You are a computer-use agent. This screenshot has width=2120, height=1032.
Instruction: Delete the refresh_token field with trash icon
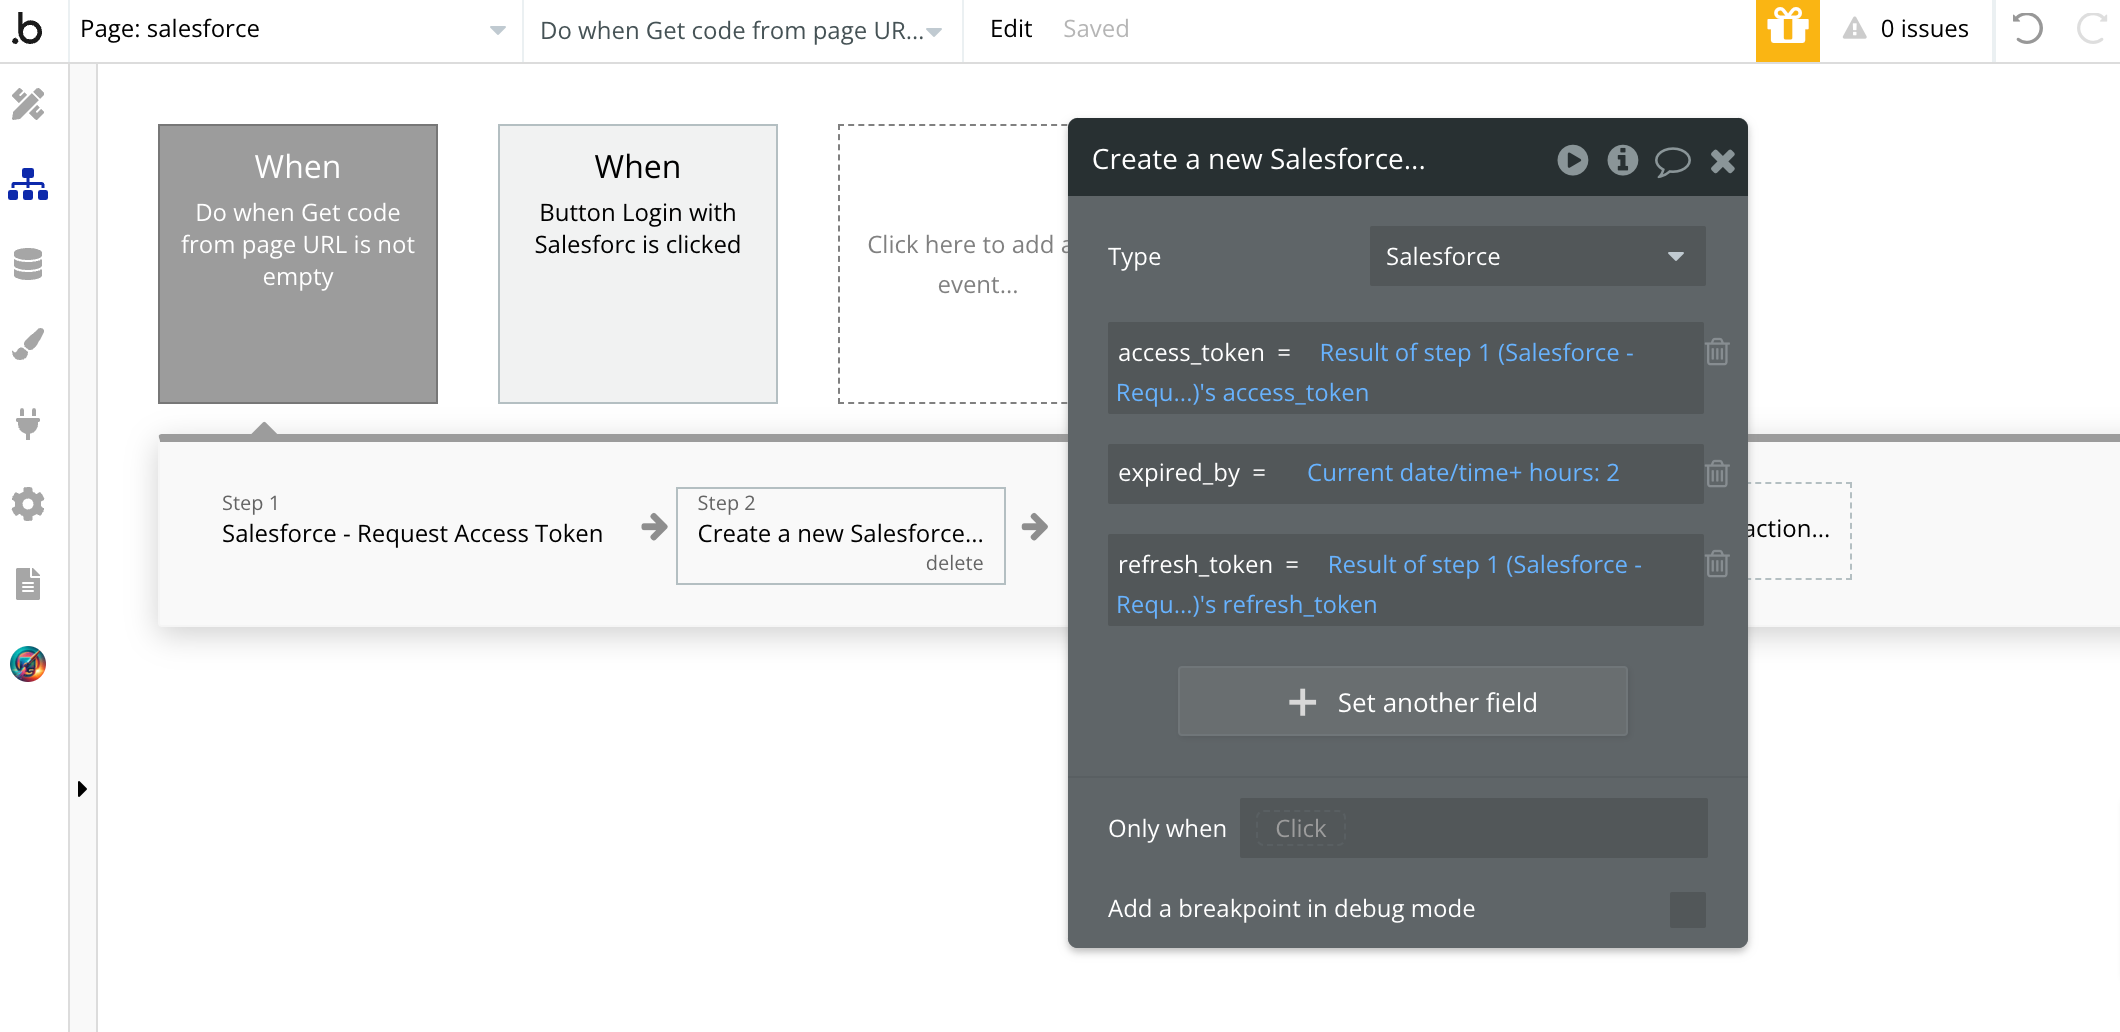[x=1717, y=564]
